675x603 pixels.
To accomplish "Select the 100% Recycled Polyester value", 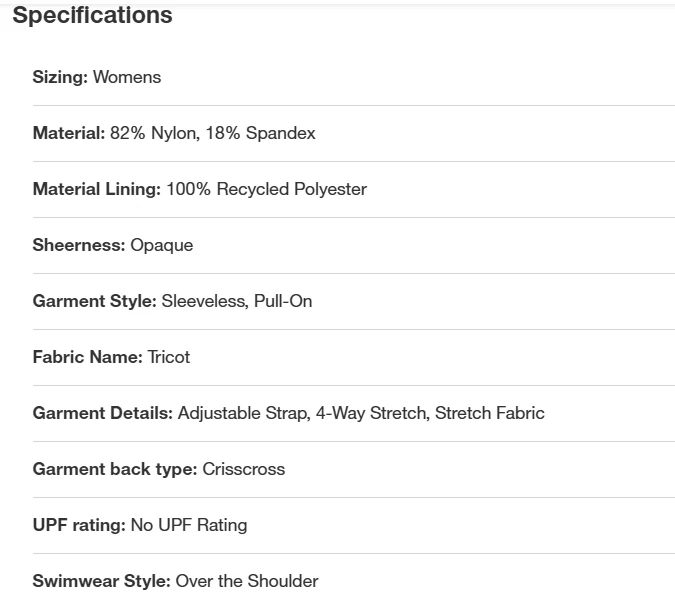I will [x=266, y=189].
